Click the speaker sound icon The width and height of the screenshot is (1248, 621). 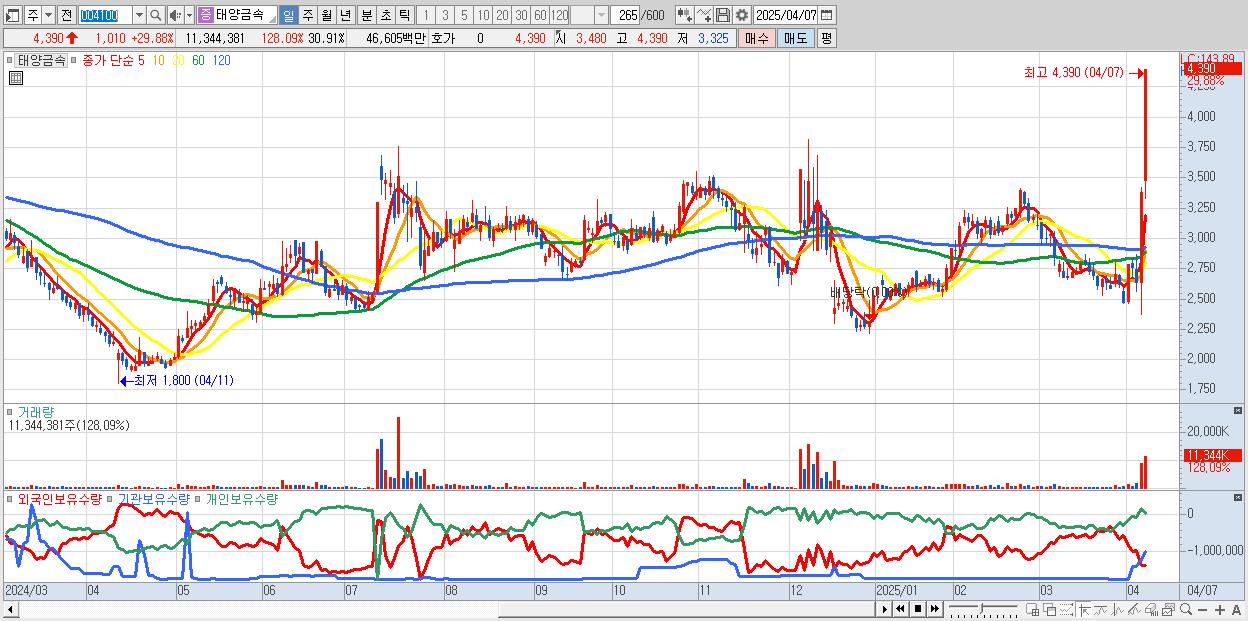pyautogui.click(x=175, y=15)
